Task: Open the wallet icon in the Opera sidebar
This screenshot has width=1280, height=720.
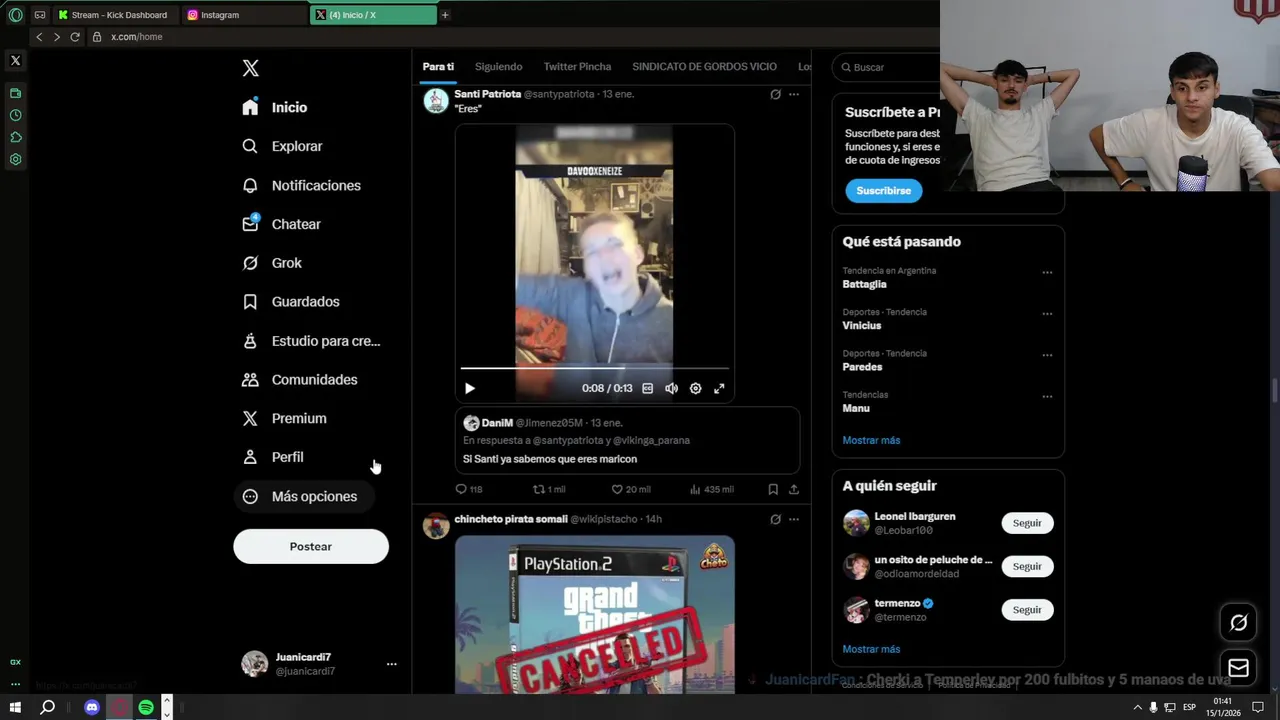Action: point(15,93)
